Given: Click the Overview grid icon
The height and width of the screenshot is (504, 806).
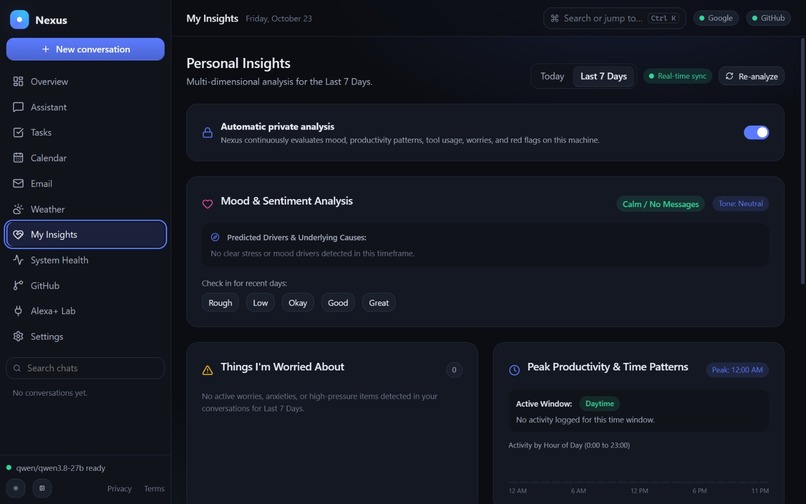Looking at the screenshot, I should click(18, 81).
